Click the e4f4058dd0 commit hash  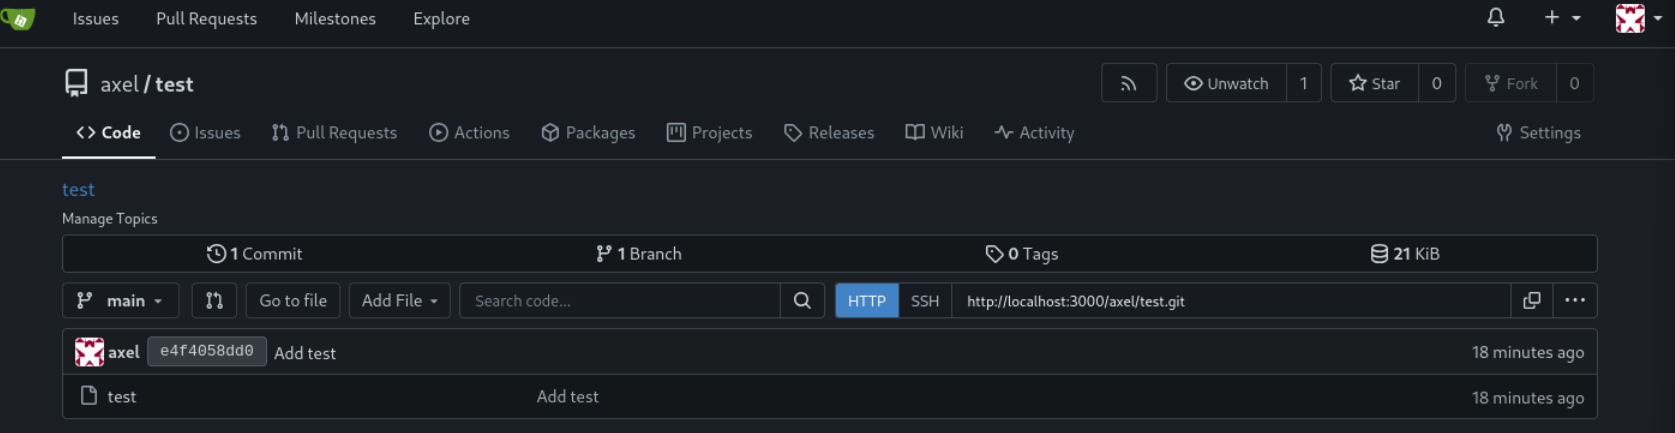coord(206,352)
